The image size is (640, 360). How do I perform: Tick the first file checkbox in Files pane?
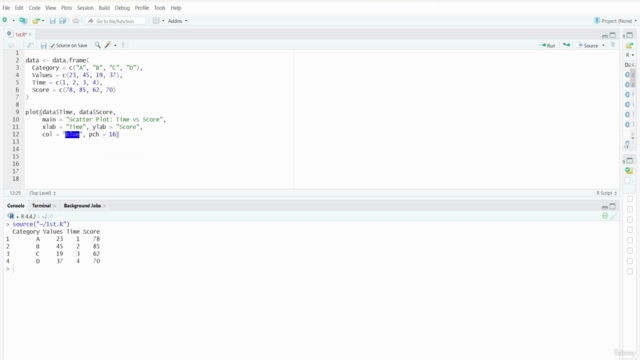630,199
